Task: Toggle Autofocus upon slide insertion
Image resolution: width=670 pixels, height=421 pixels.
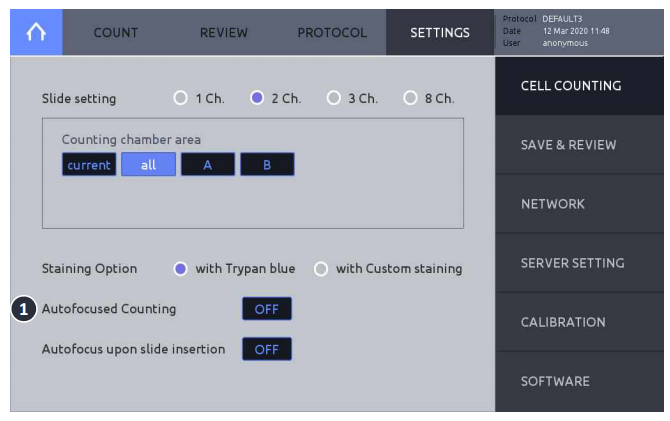Action: click(x=267, y=349)
